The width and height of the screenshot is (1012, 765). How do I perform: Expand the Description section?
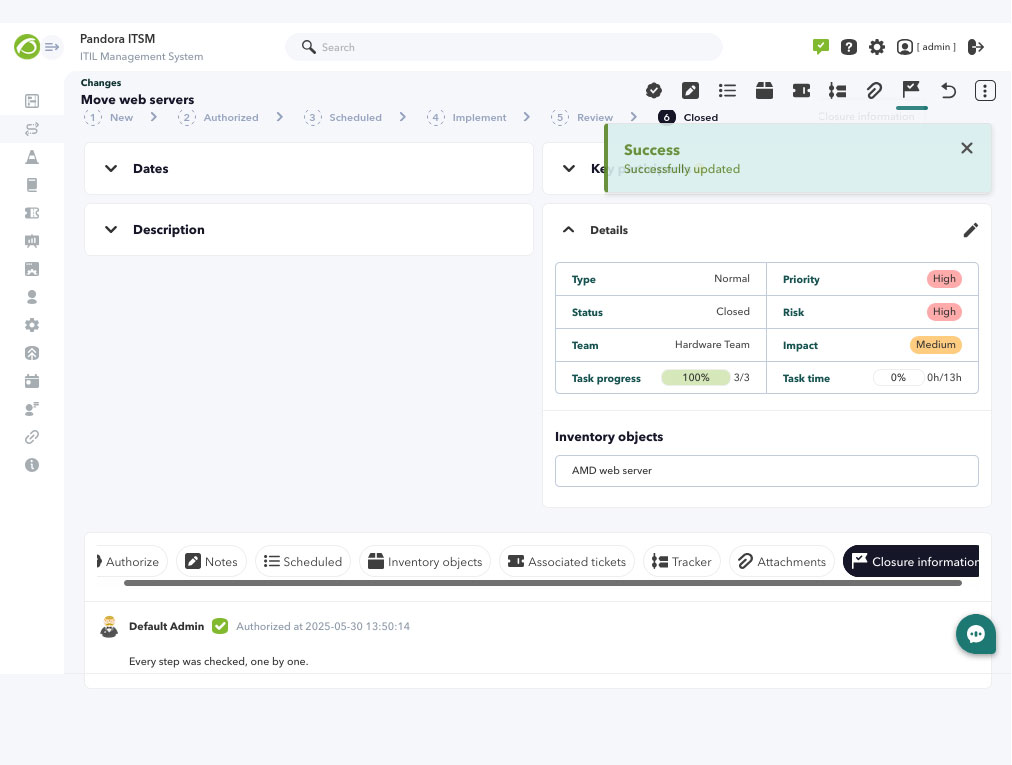click(x=111, y=230)
